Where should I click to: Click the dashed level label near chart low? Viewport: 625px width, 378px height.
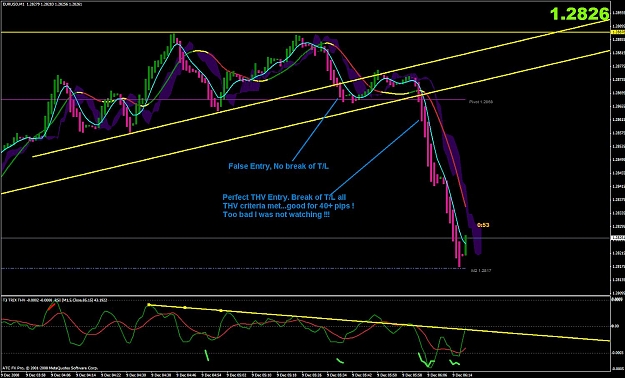tap(481, 270)
